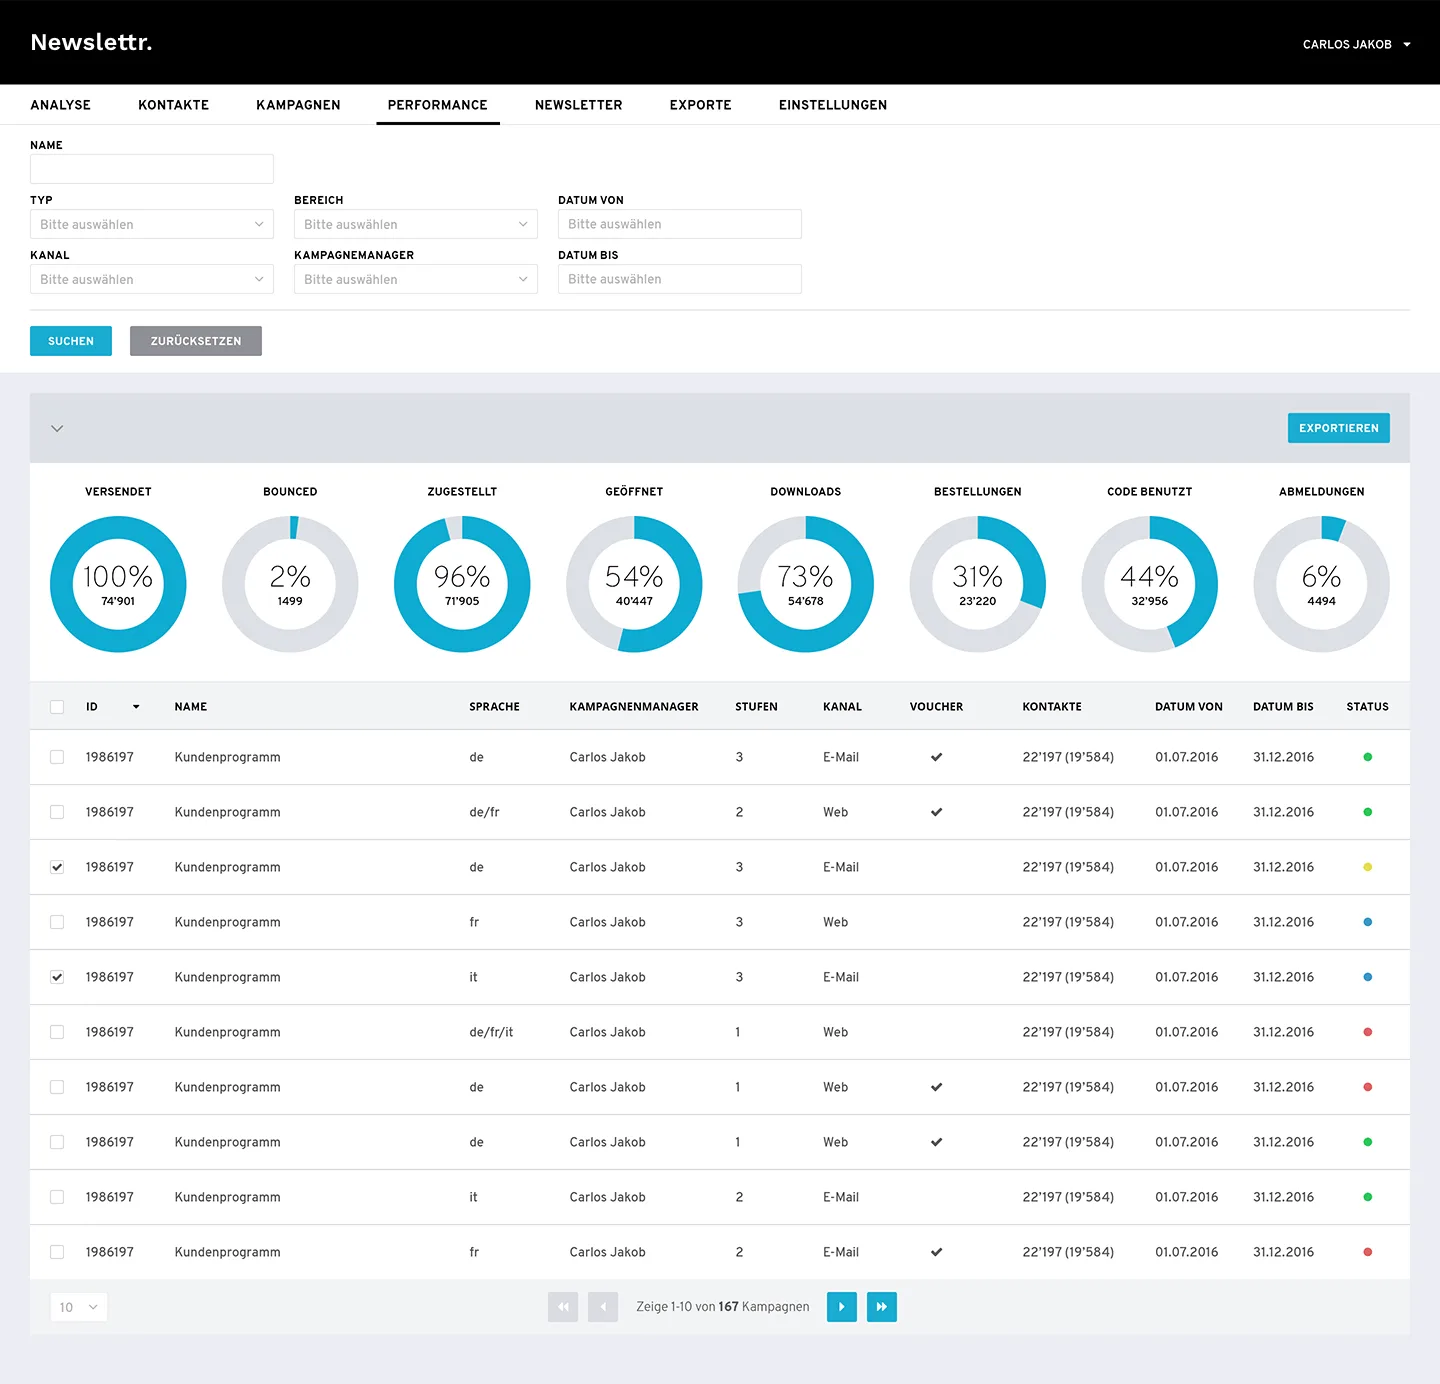Click the Versendet 100% donut chart
The image size is (1440, 1384).
[118, 584]
